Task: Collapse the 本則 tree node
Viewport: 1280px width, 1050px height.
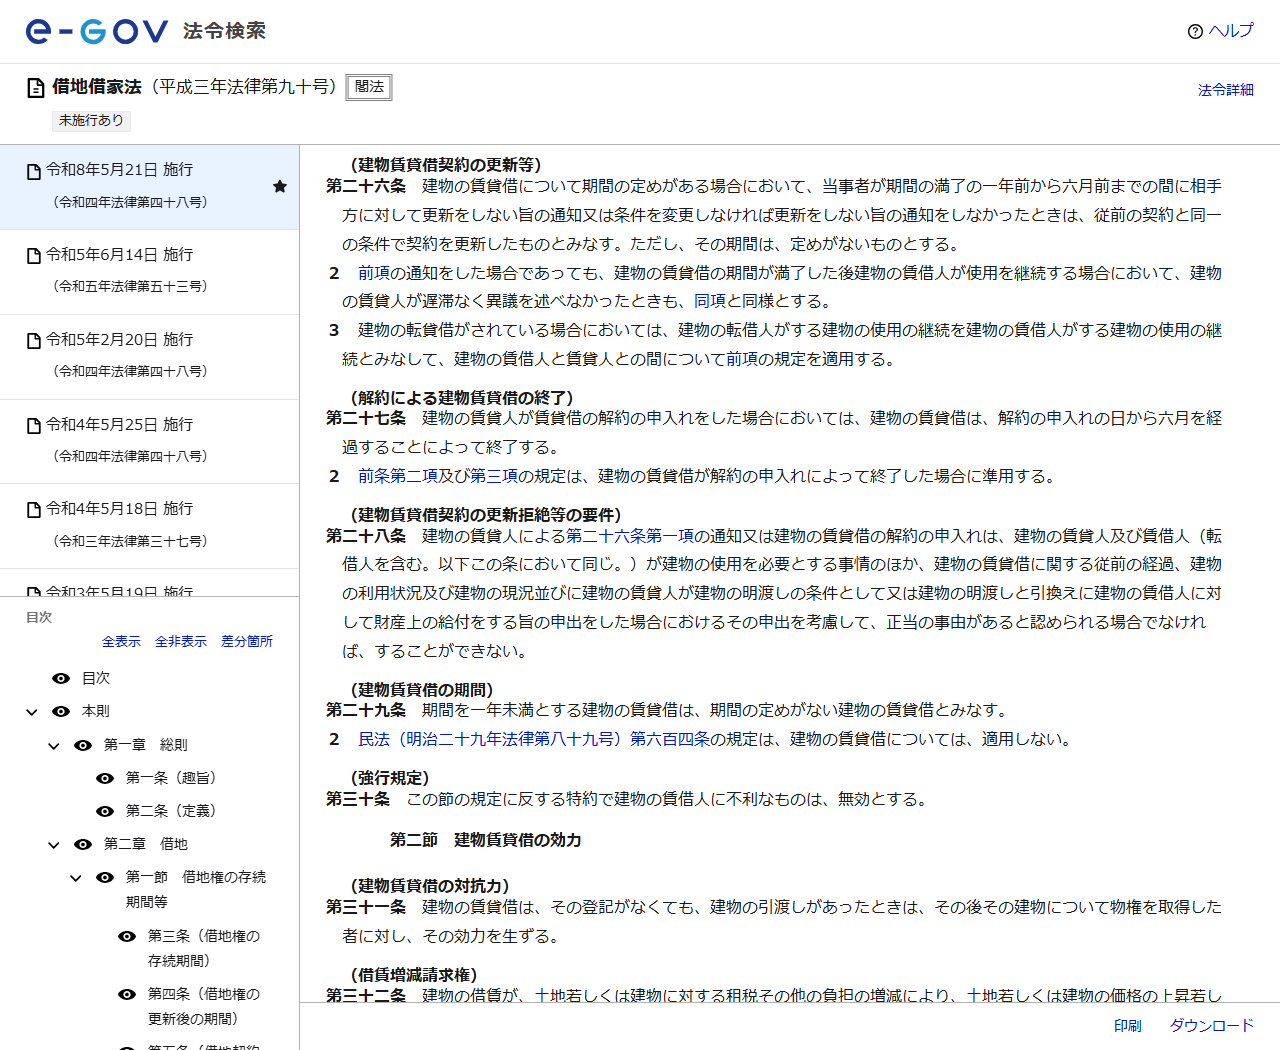Action: [x=32, y=712]
